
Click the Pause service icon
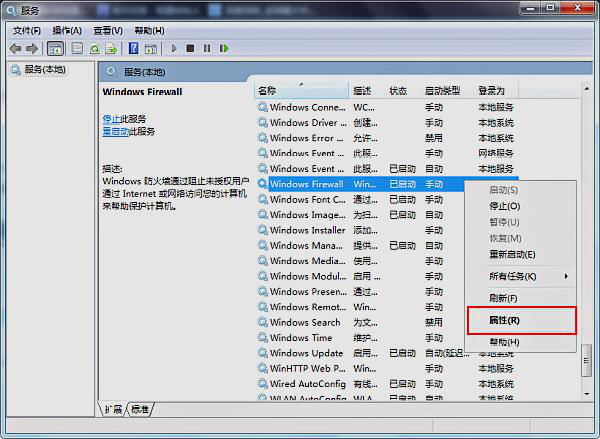[x=207, y=49]
